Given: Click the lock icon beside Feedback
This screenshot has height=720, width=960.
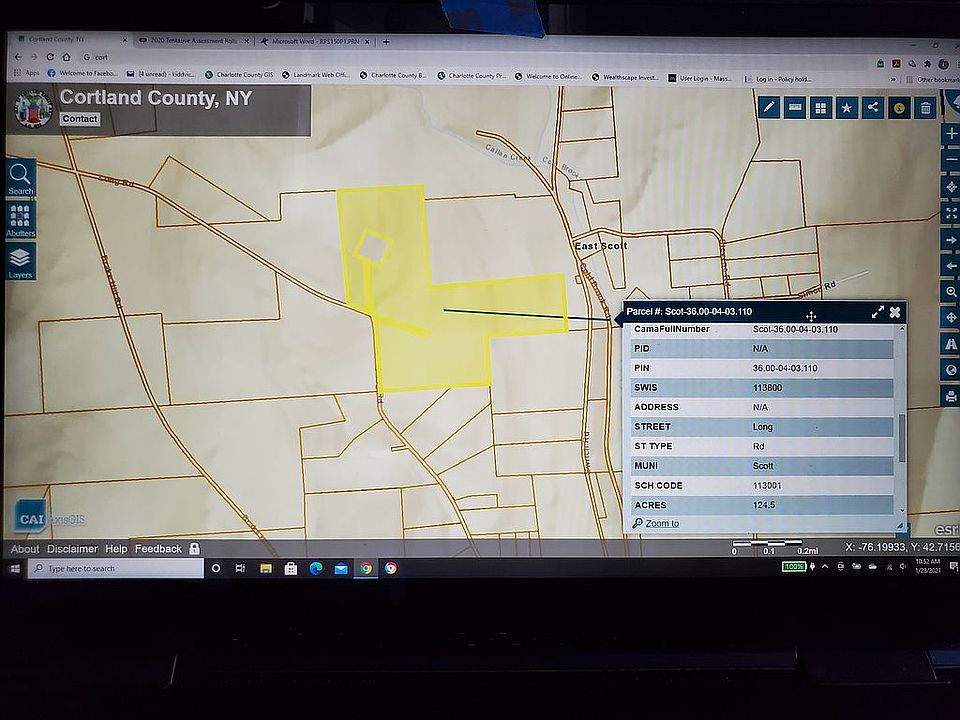Looking at the screenshot, I should point(194,549).
